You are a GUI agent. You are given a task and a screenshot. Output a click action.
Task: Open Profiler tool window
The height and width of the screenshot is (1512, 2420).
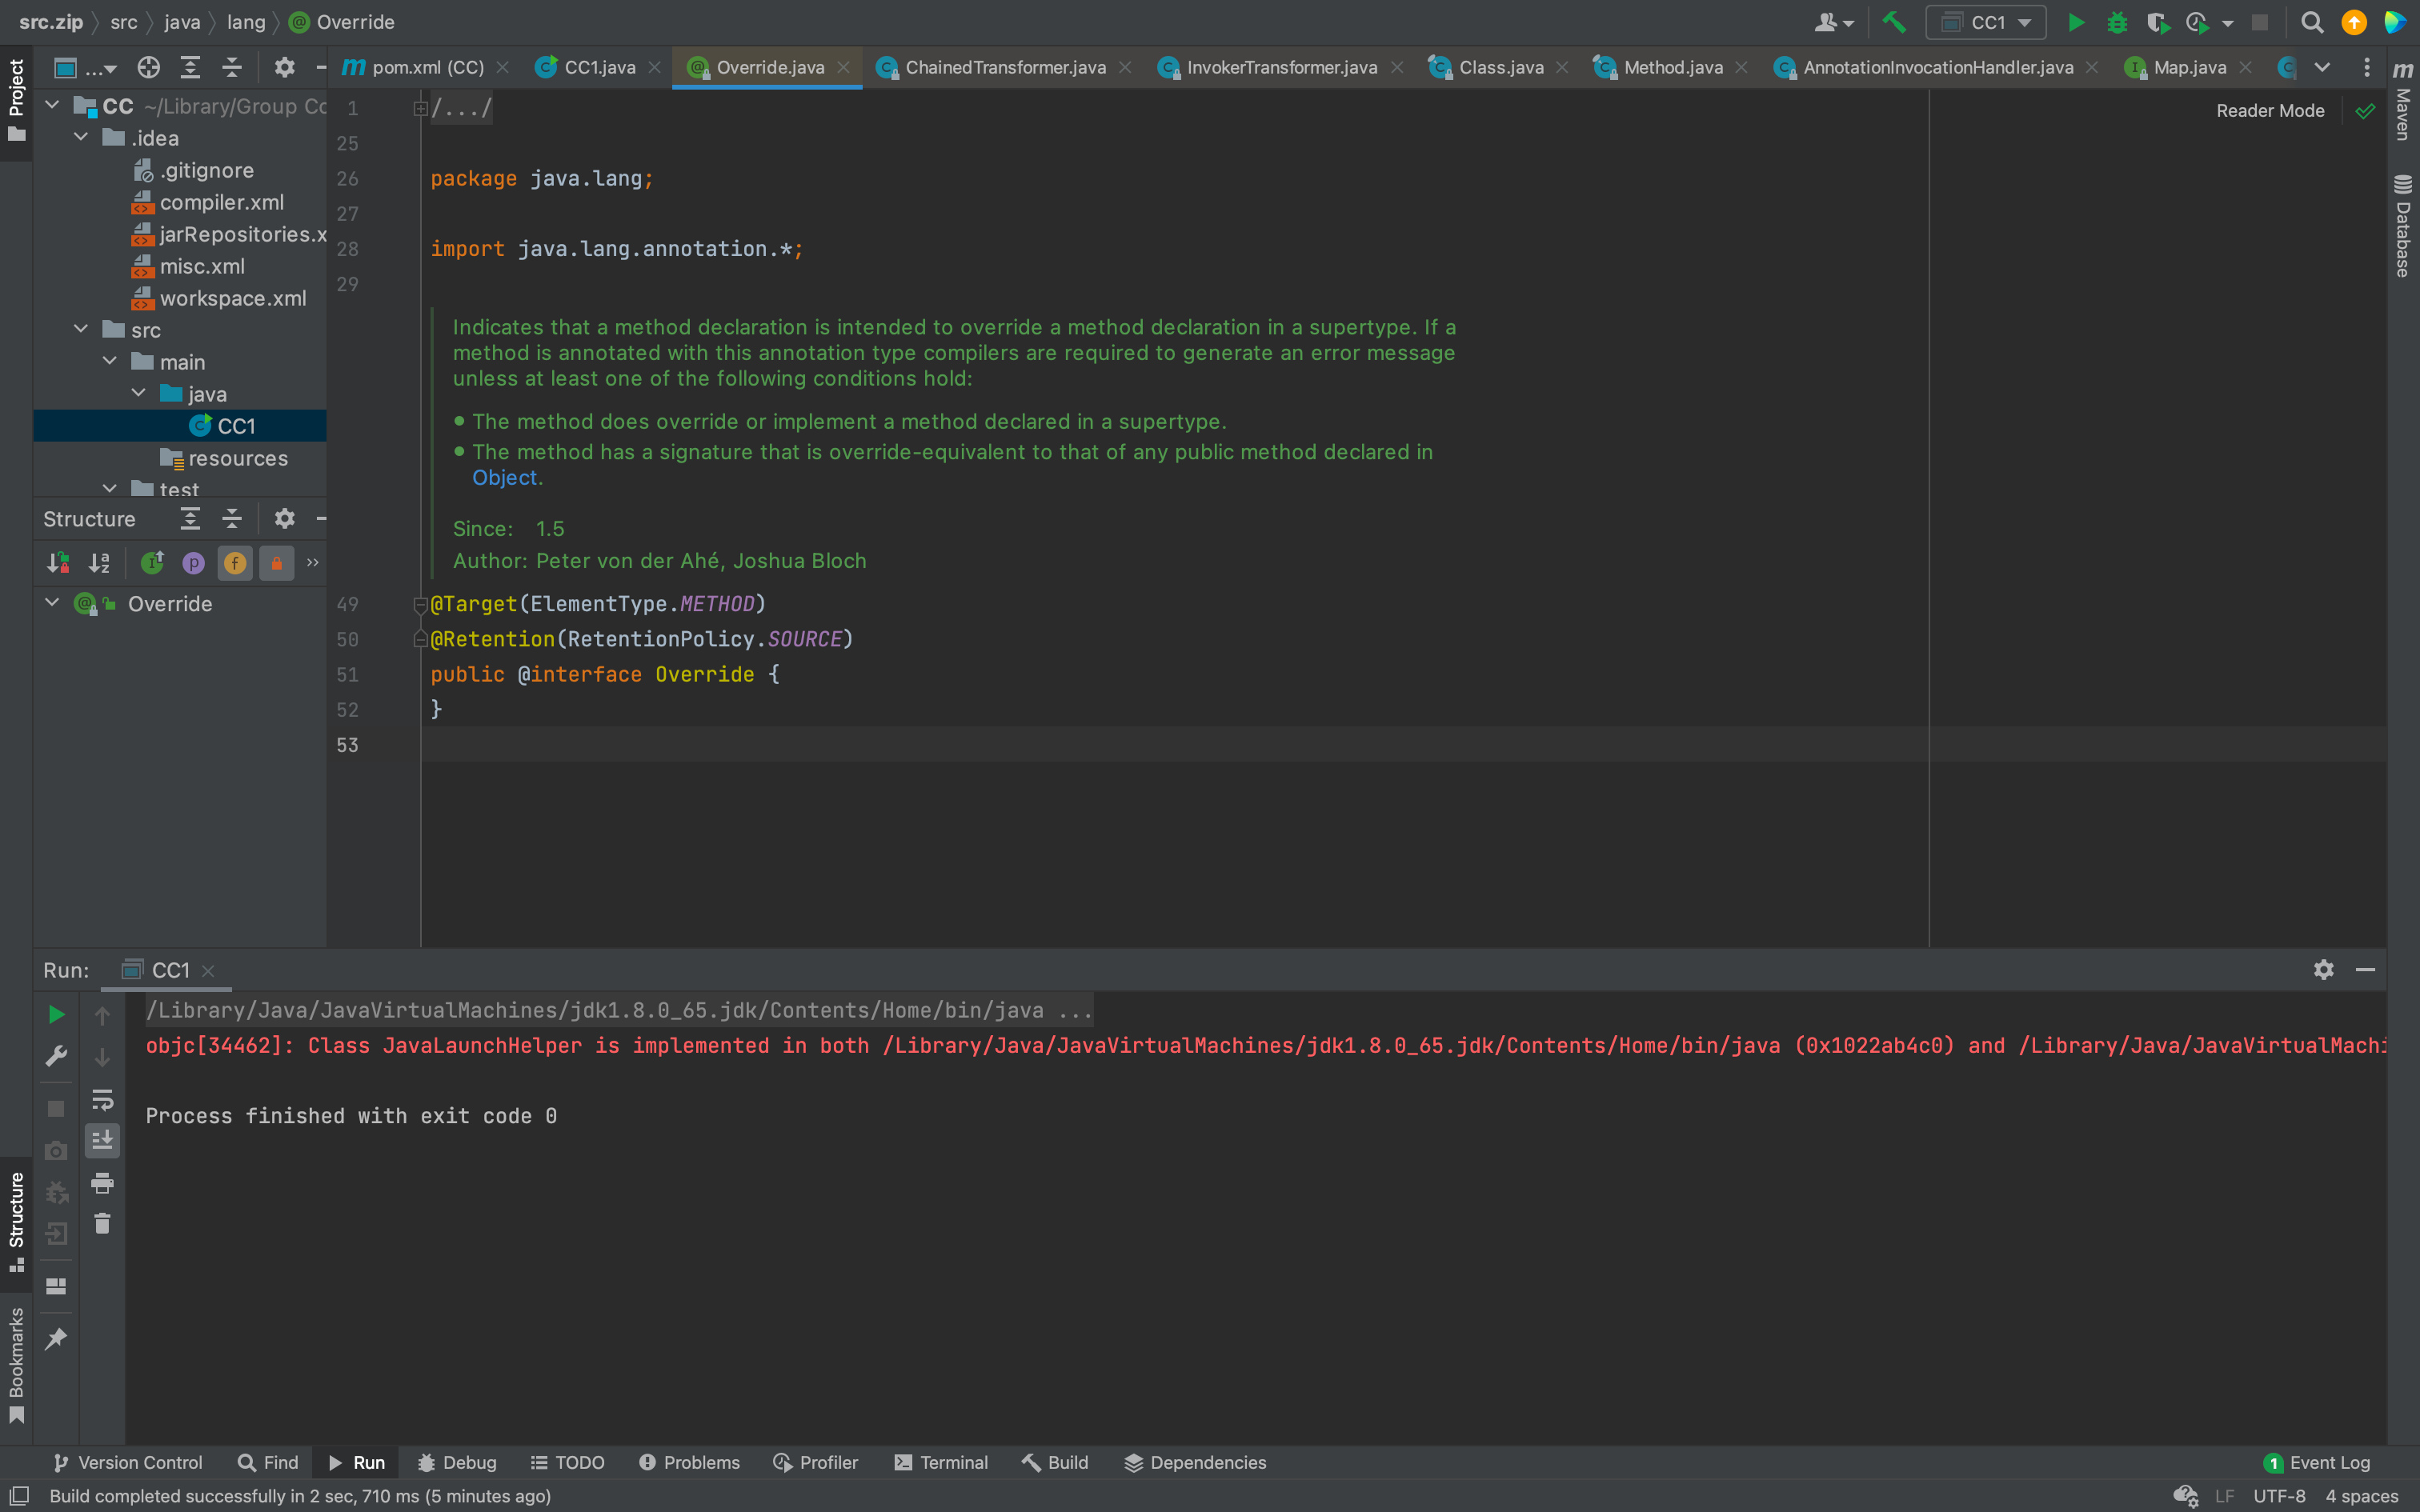point(815,1462)
